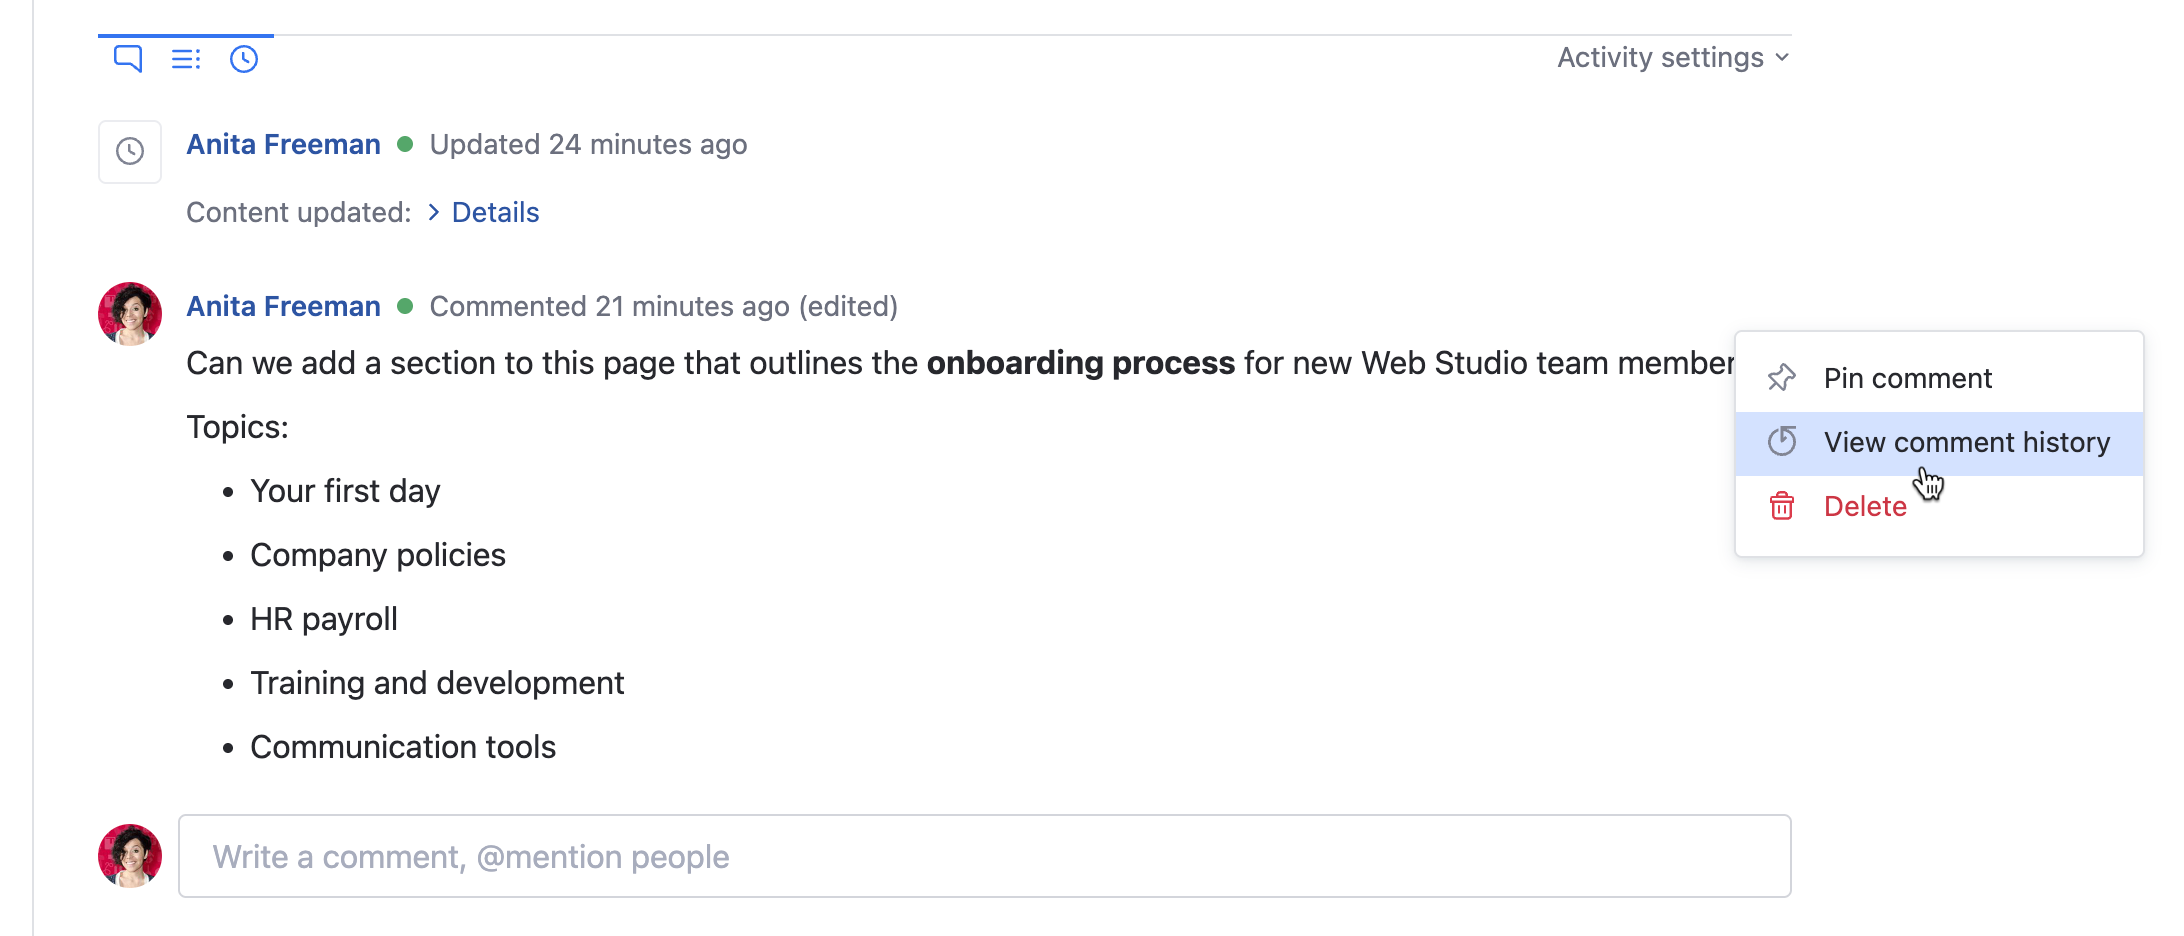The image size is (2184, 936).
Task: Click the user avatar beside the comment box
Action: point(130,856)
